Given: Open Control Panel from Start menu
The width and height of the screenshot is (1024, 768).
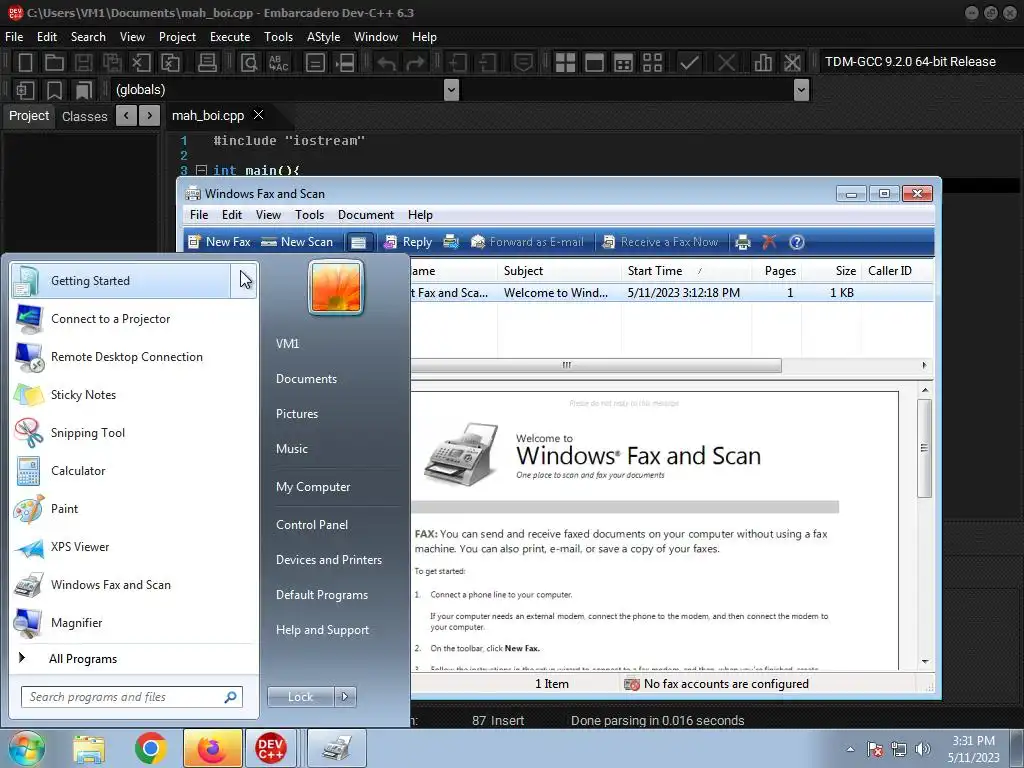Looking at the screenshot, I should coord(312,524).
